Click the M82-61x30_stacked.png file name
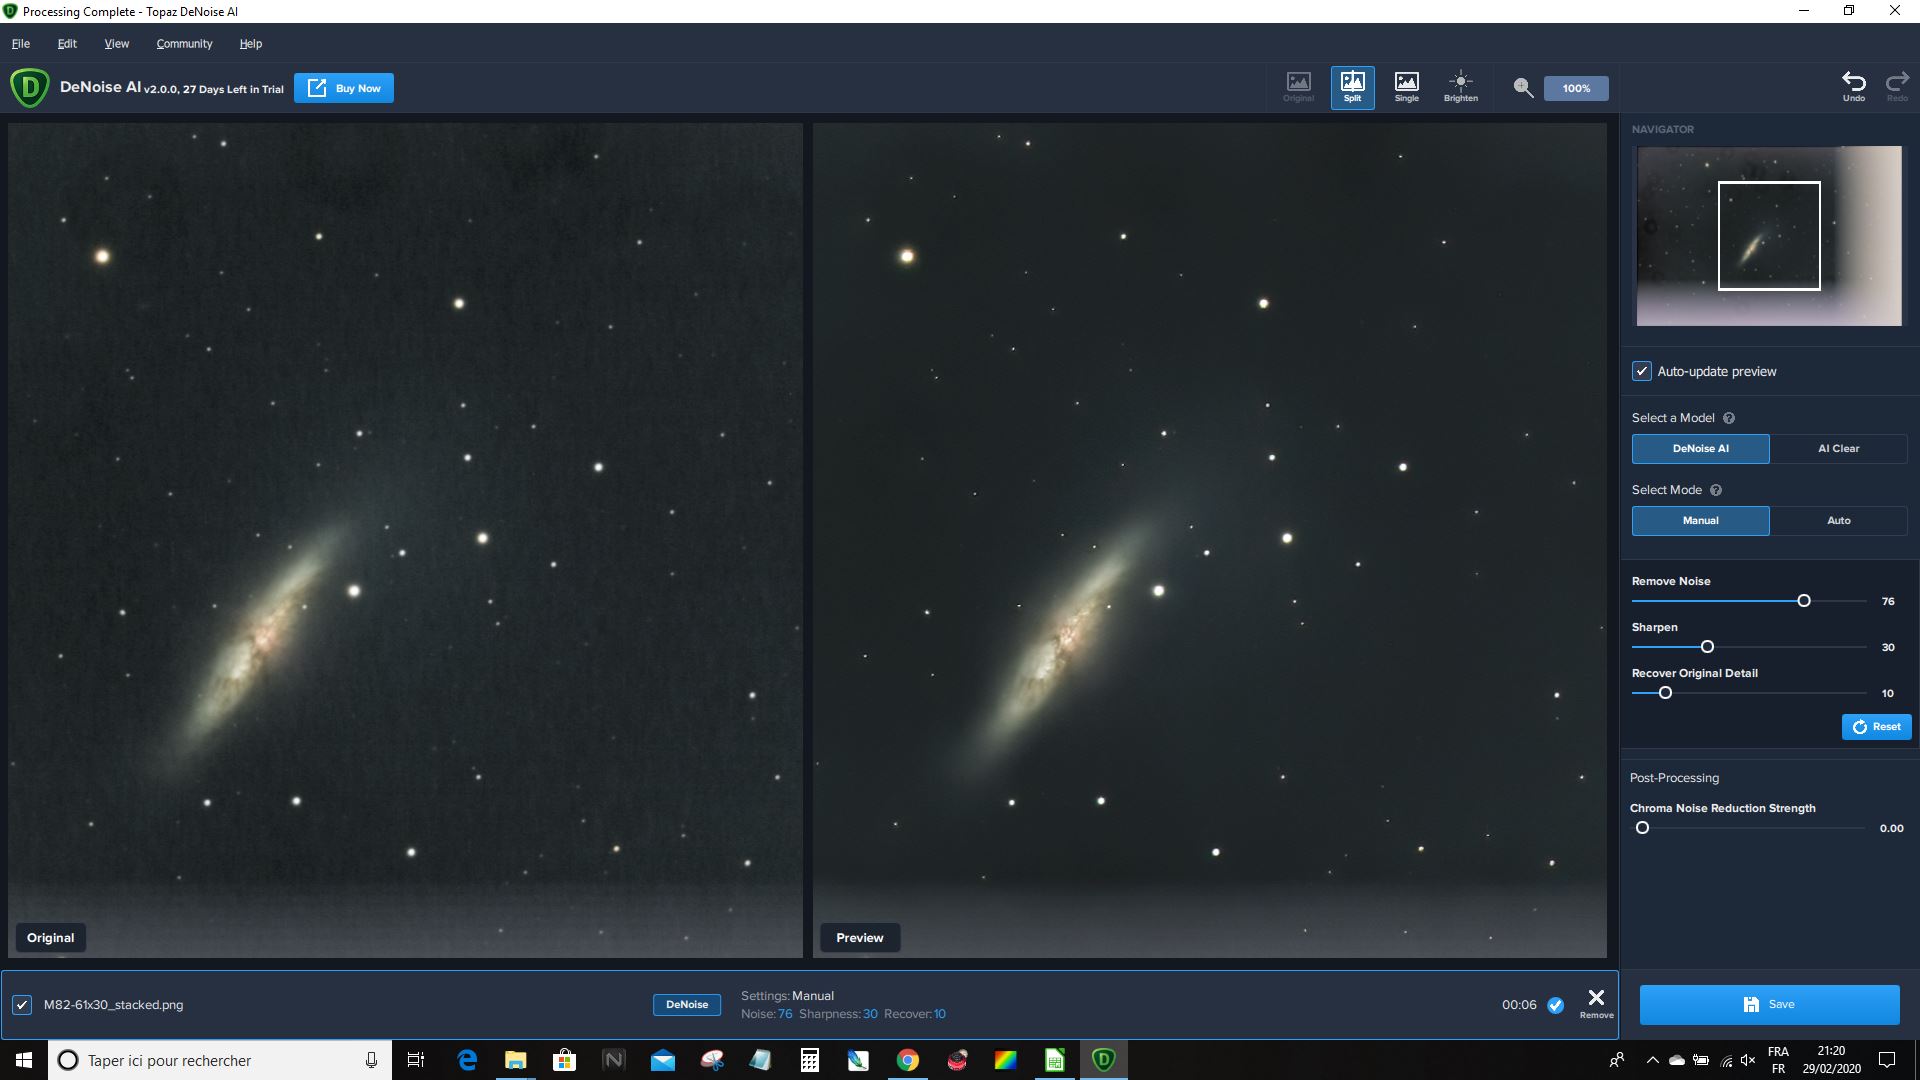This screenshot has width=1920, height=1080. click(x=113, y=1005)
